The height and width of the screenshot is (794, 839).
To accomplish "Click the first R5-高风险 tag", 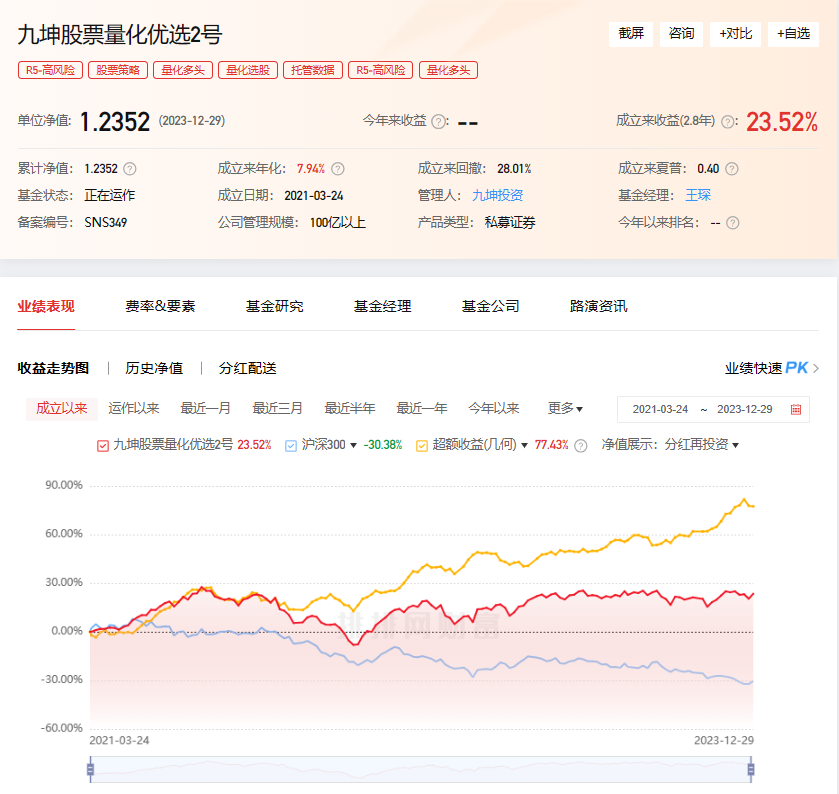I will 50,70.
